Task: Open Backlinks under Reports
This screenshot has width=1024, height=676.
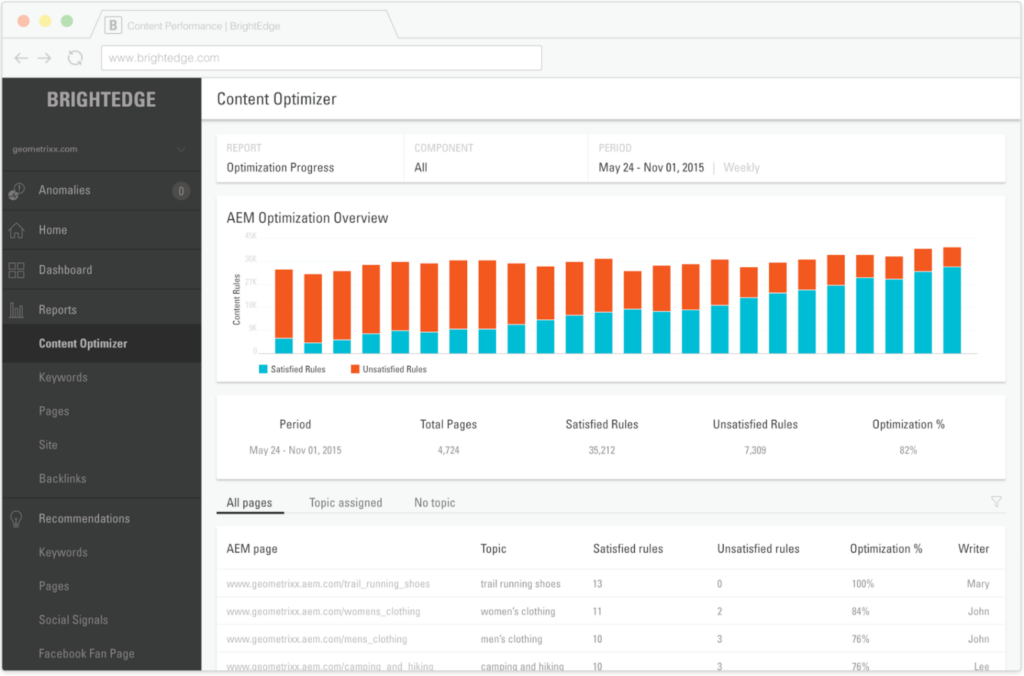Action: (62, 479)
